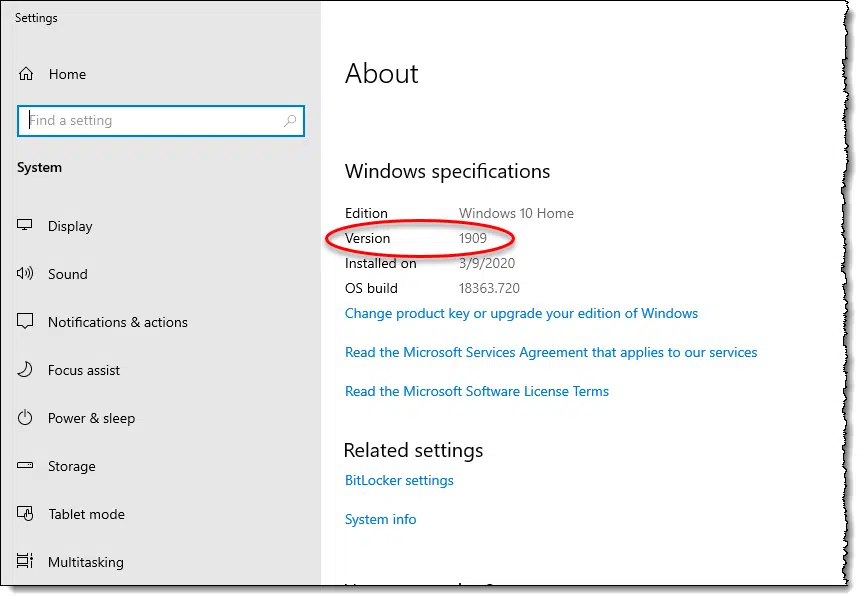Open the Display settings page
Viewport: 864px width, 601px height.
(x=70, y=226)
